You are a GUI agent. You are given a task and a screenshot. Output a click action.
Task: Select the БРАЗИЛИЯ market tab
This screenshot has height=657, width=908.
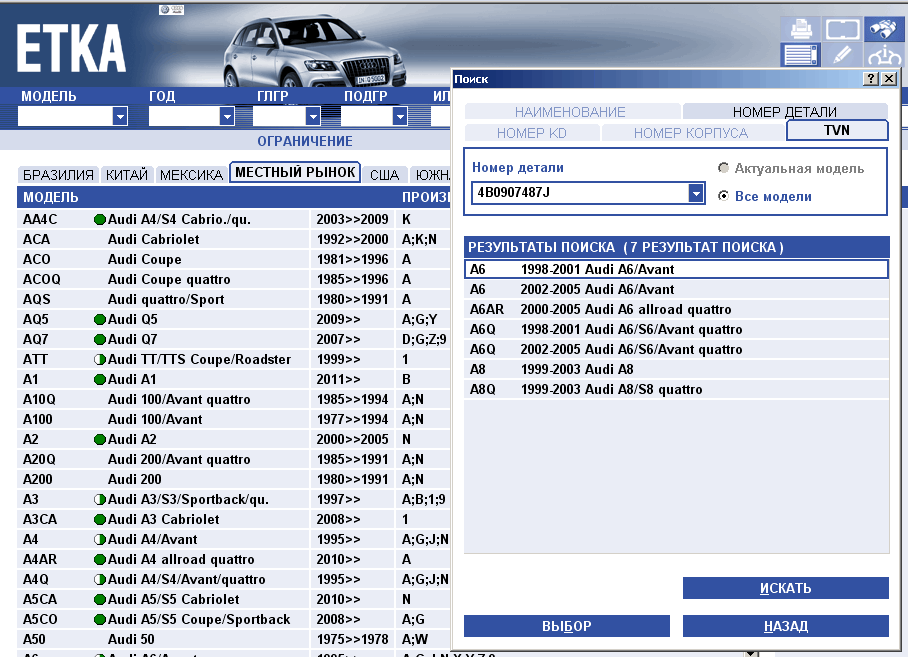pyautogui.click(x=58, y=175)
